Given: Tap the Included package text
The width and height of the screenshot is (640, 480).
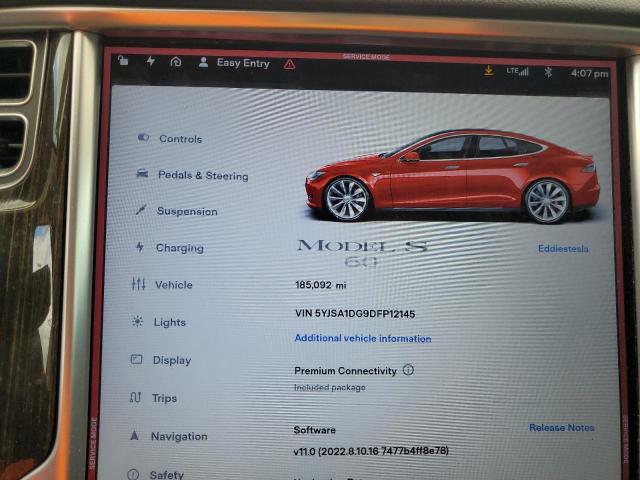Looking at the screenshot, I should pos(330,387).
